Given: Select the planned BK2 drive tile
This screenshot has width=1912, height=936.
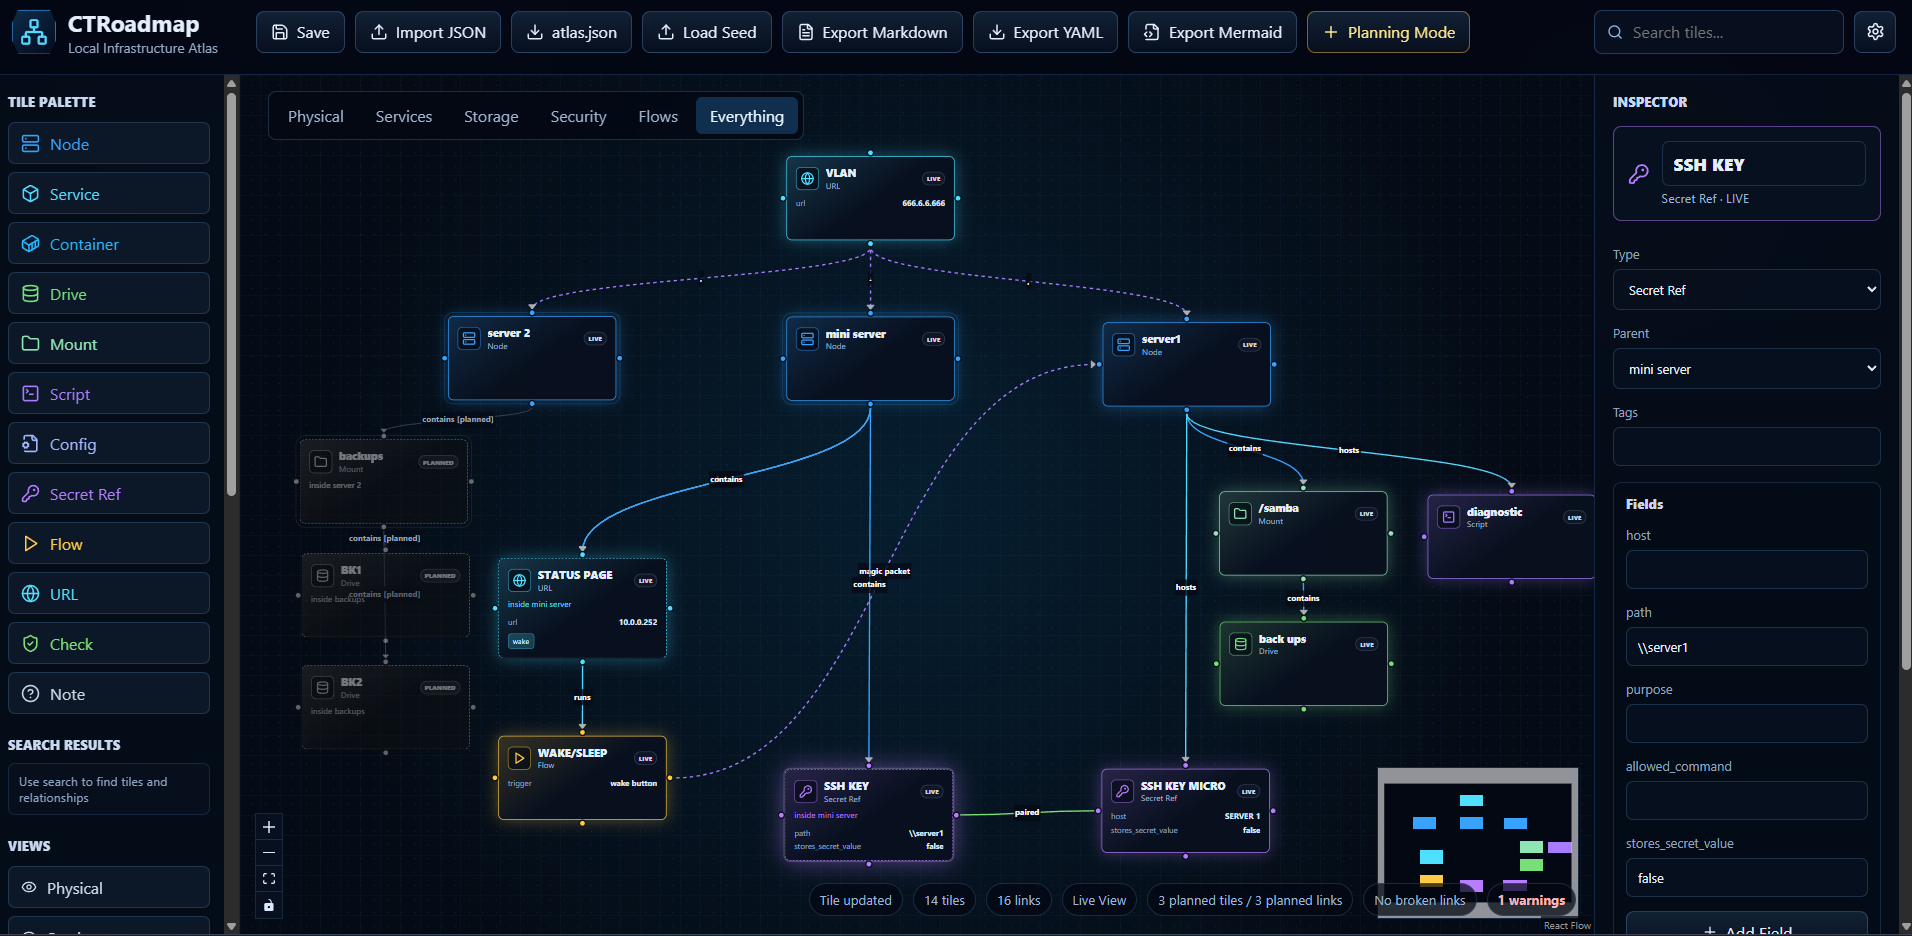Looking at the screenshot, I should 385,707.
